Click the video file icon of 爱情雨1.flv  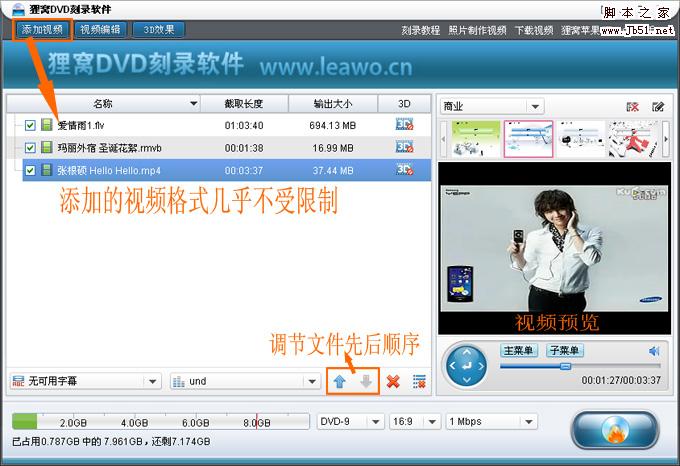click(46, 125)
